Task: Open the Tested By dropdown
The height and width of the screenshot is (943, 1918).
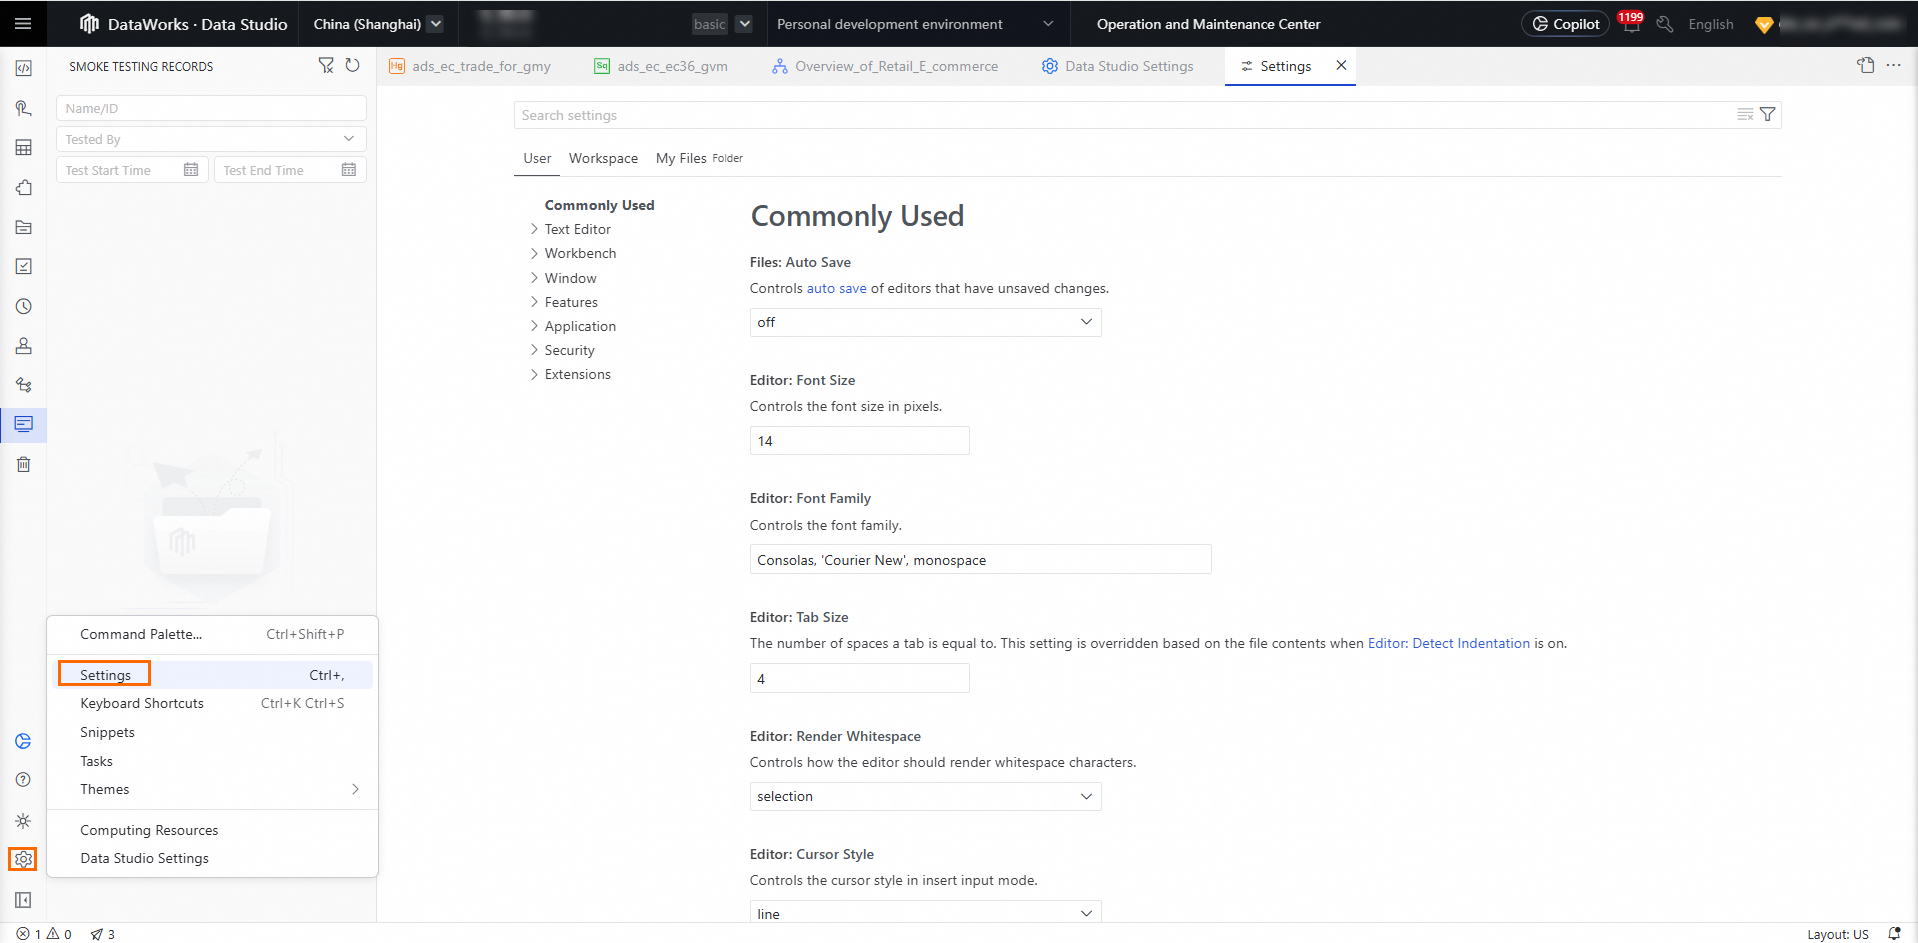Action: point(211,139)
